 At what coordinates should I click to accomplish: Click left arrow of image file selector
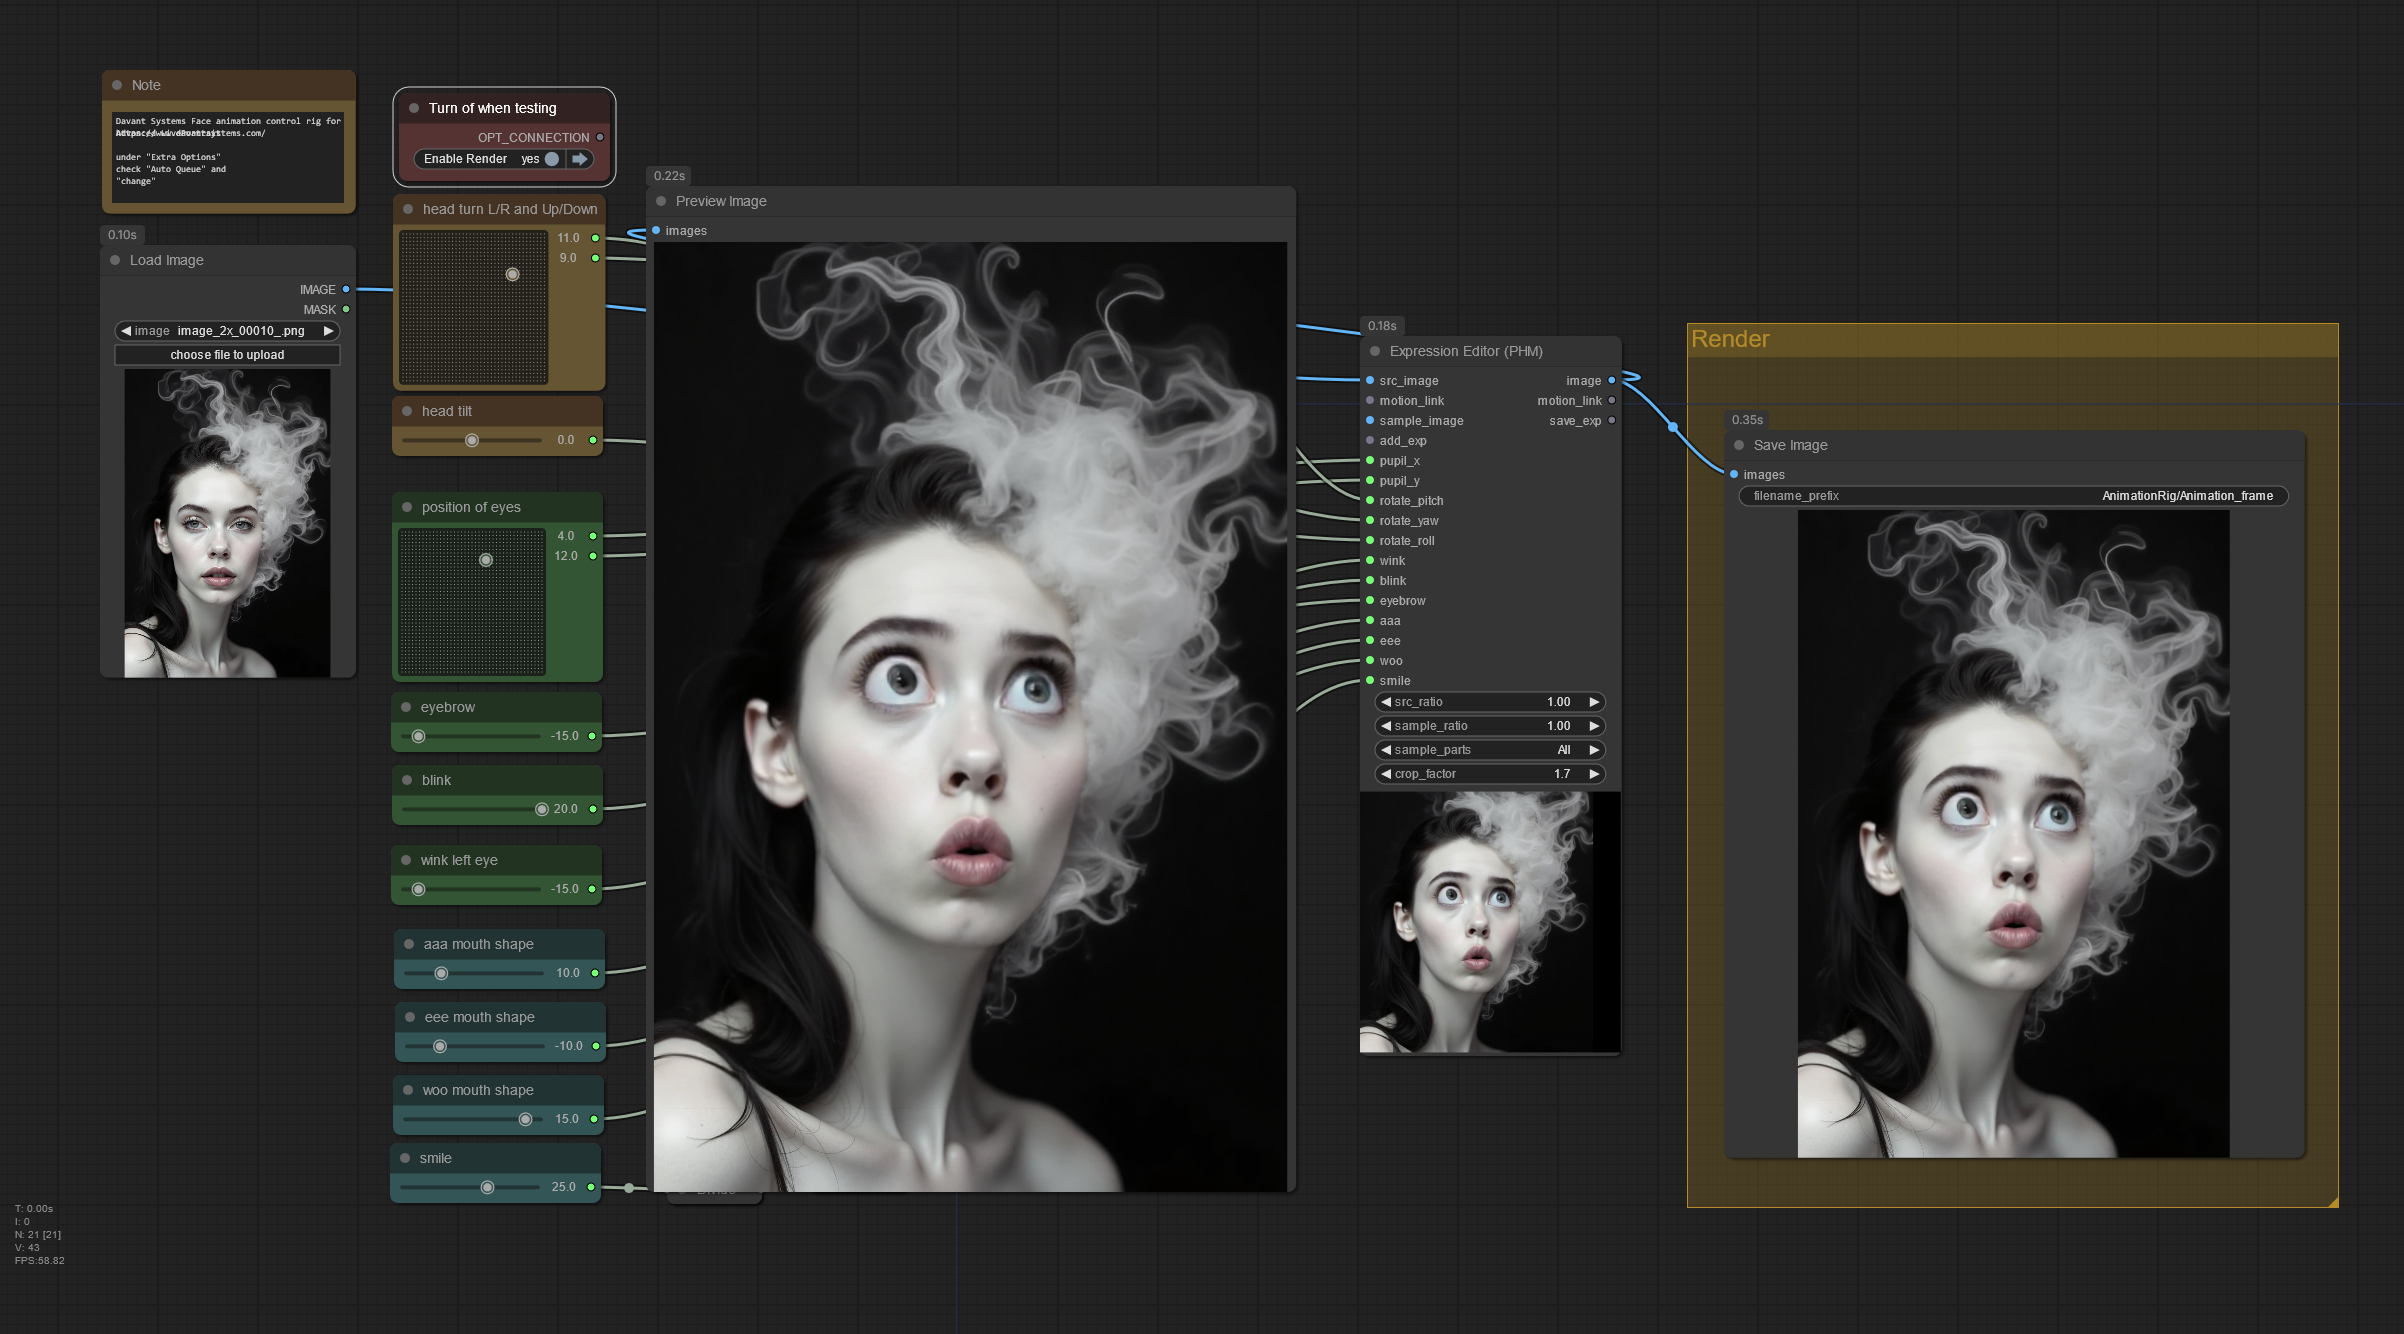click(126, 331)
